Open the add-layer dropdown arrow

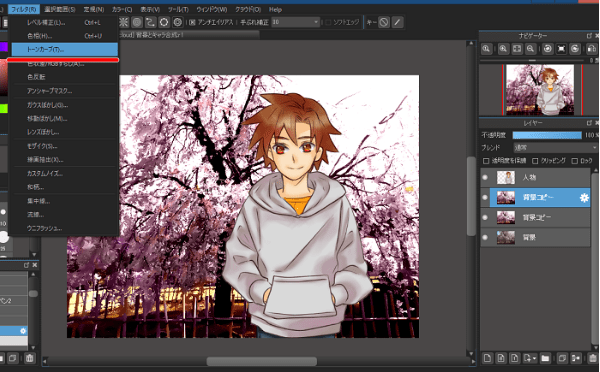click(534, 359)
